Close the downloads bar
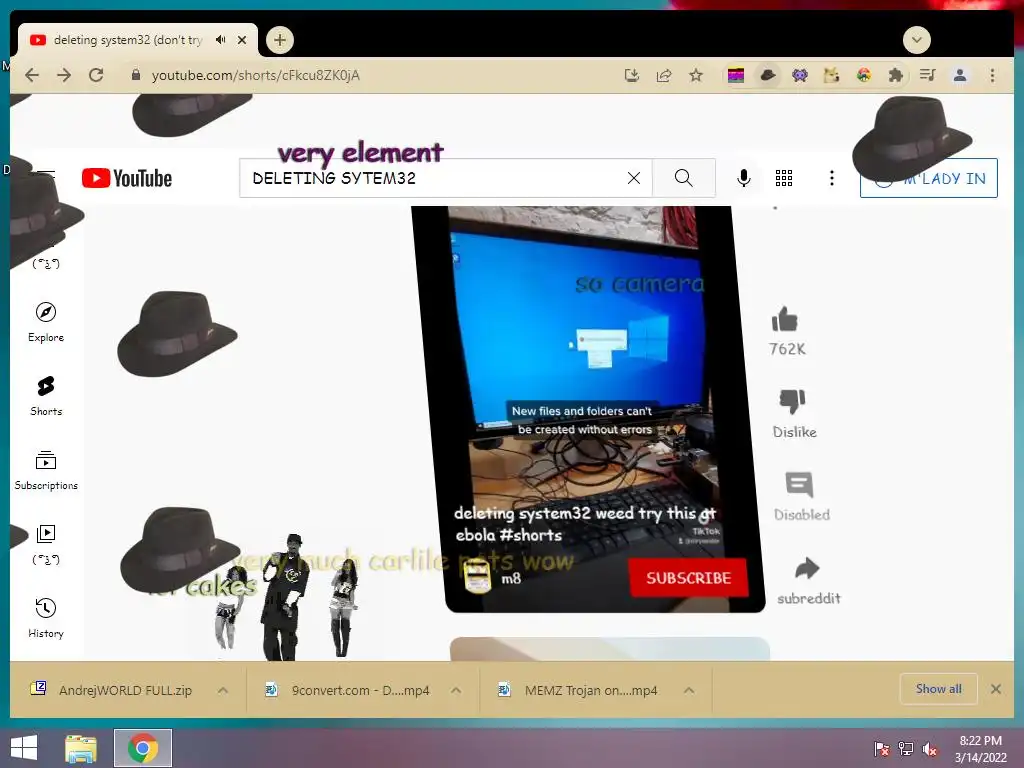 point(996,689)
